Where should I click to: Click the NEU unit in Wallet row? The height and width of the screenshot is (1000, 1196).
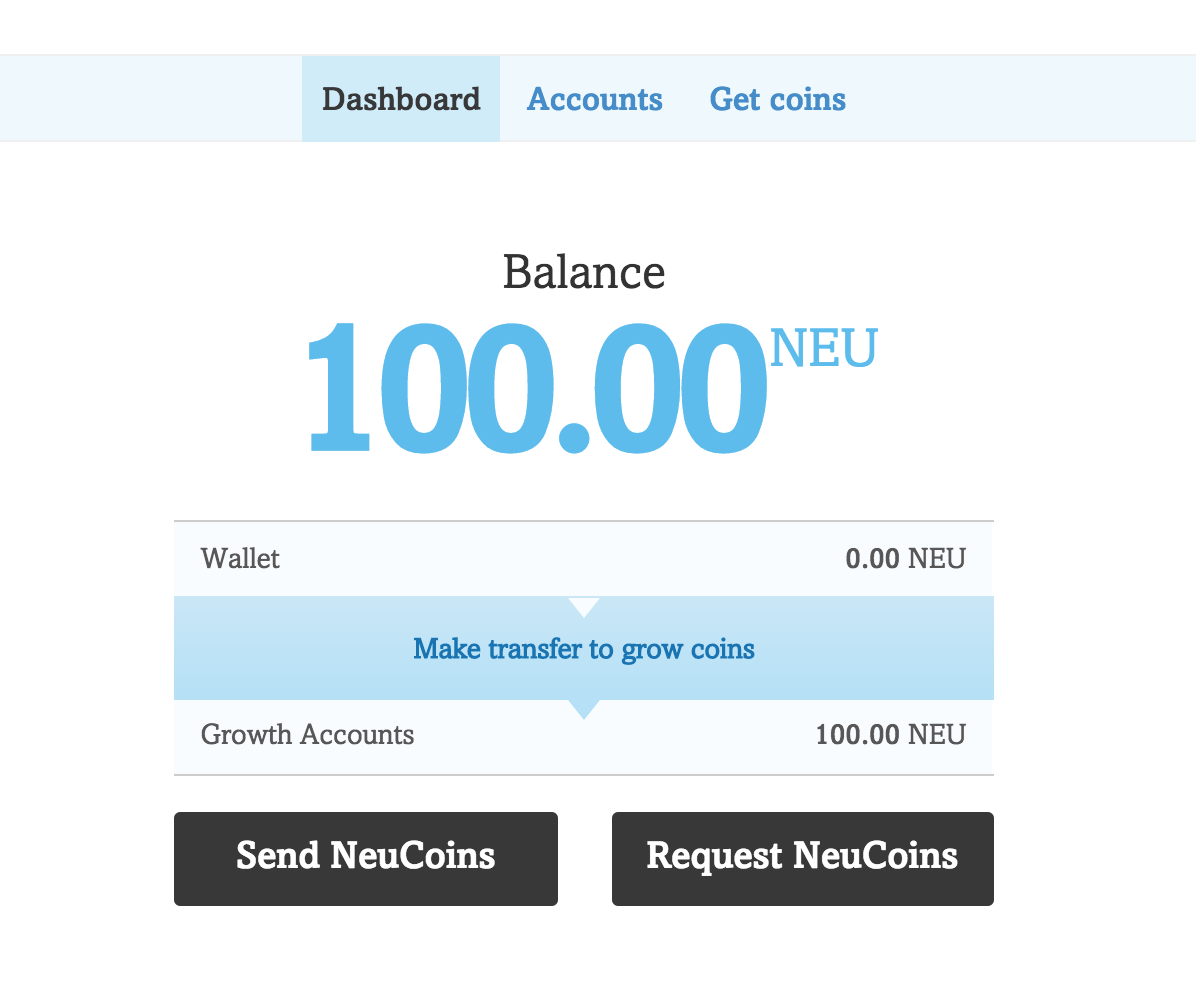[936, 558]
